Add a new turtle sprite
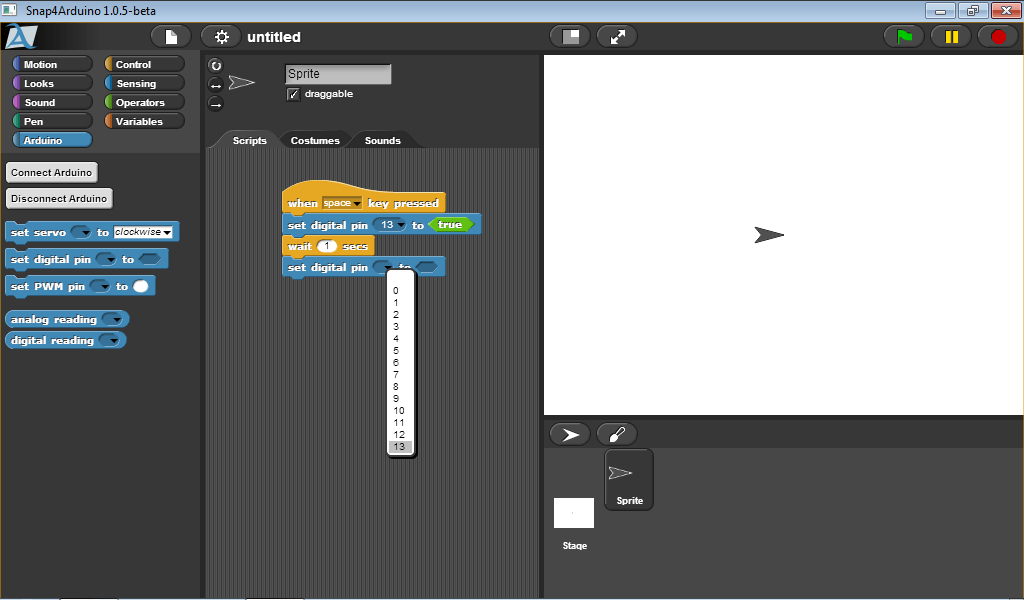Screen dimensions: 1024x600 [x=570, y=434]
